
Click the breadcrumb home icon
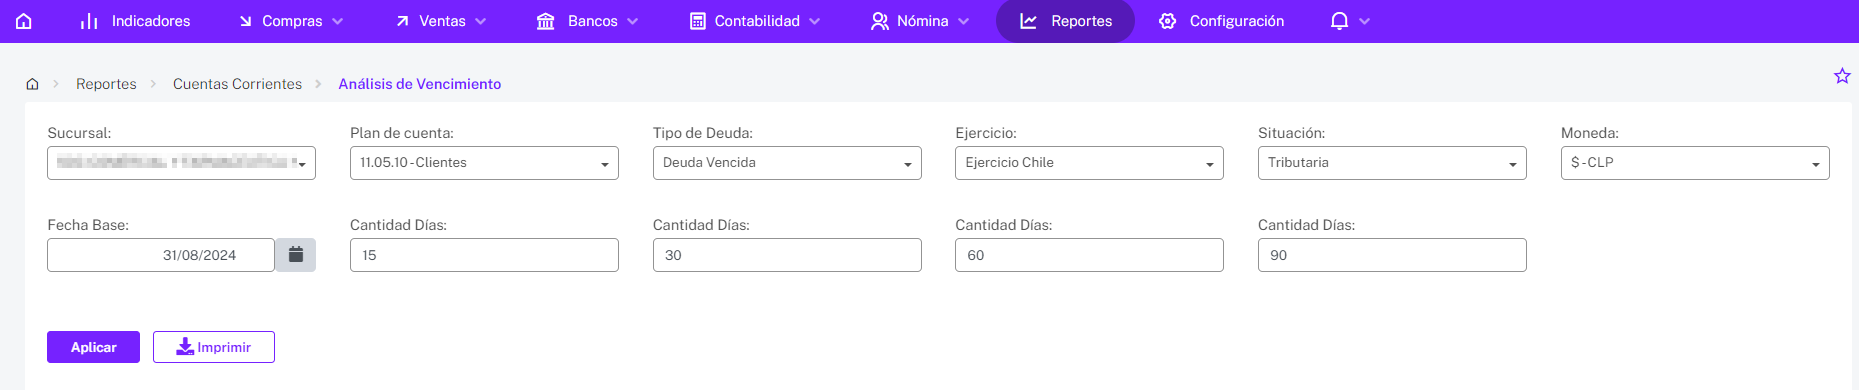click(x=32, y=84)
